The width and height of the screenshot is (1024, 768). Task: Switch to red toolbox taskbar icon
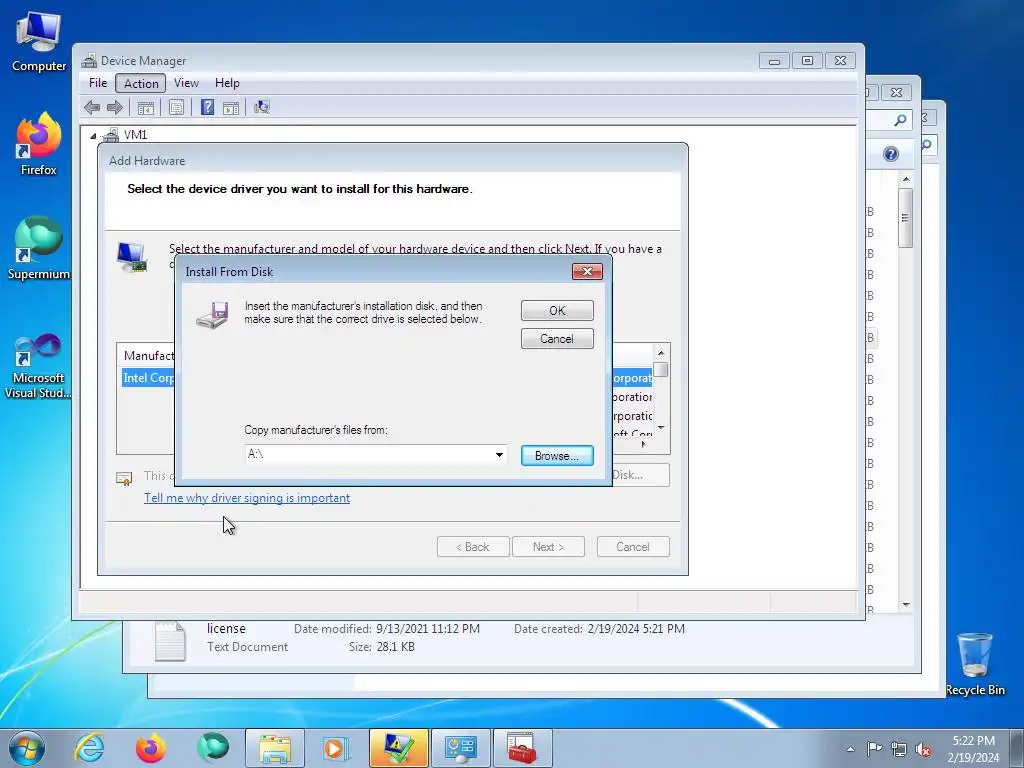coord(522,748)
